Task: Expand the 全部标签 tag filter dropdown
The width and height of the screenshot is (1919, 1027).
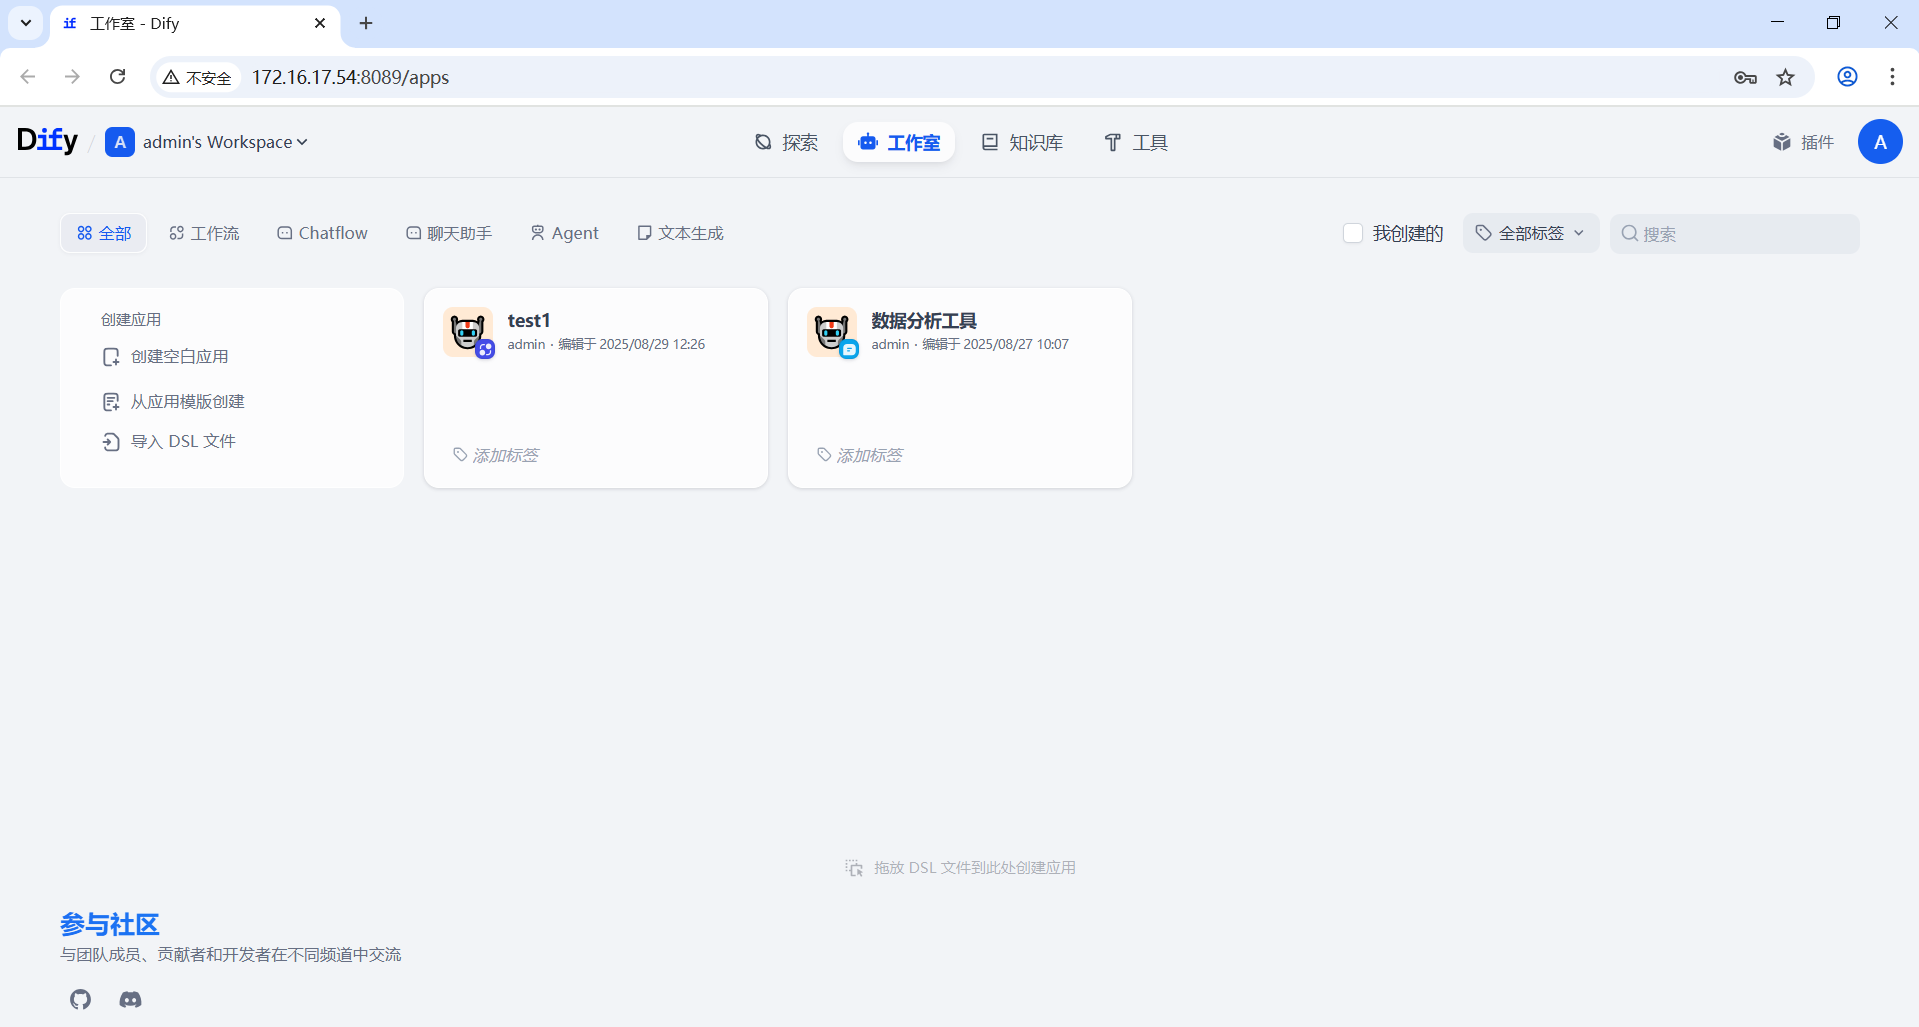Action: (1530, 233)
